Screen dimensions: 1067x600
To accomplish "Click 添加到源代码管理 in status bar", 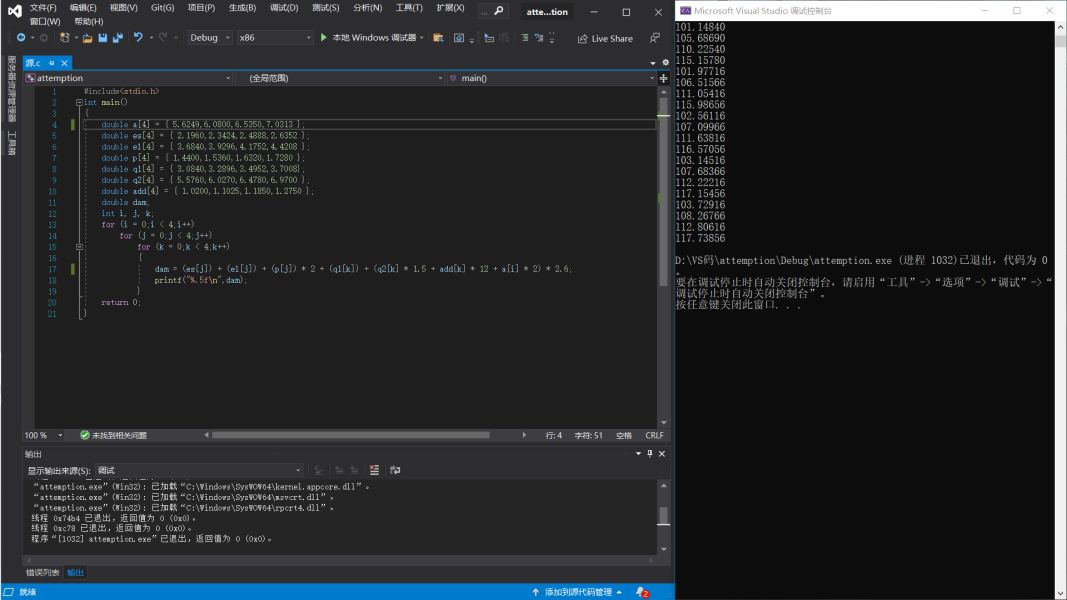I will 578,593.
